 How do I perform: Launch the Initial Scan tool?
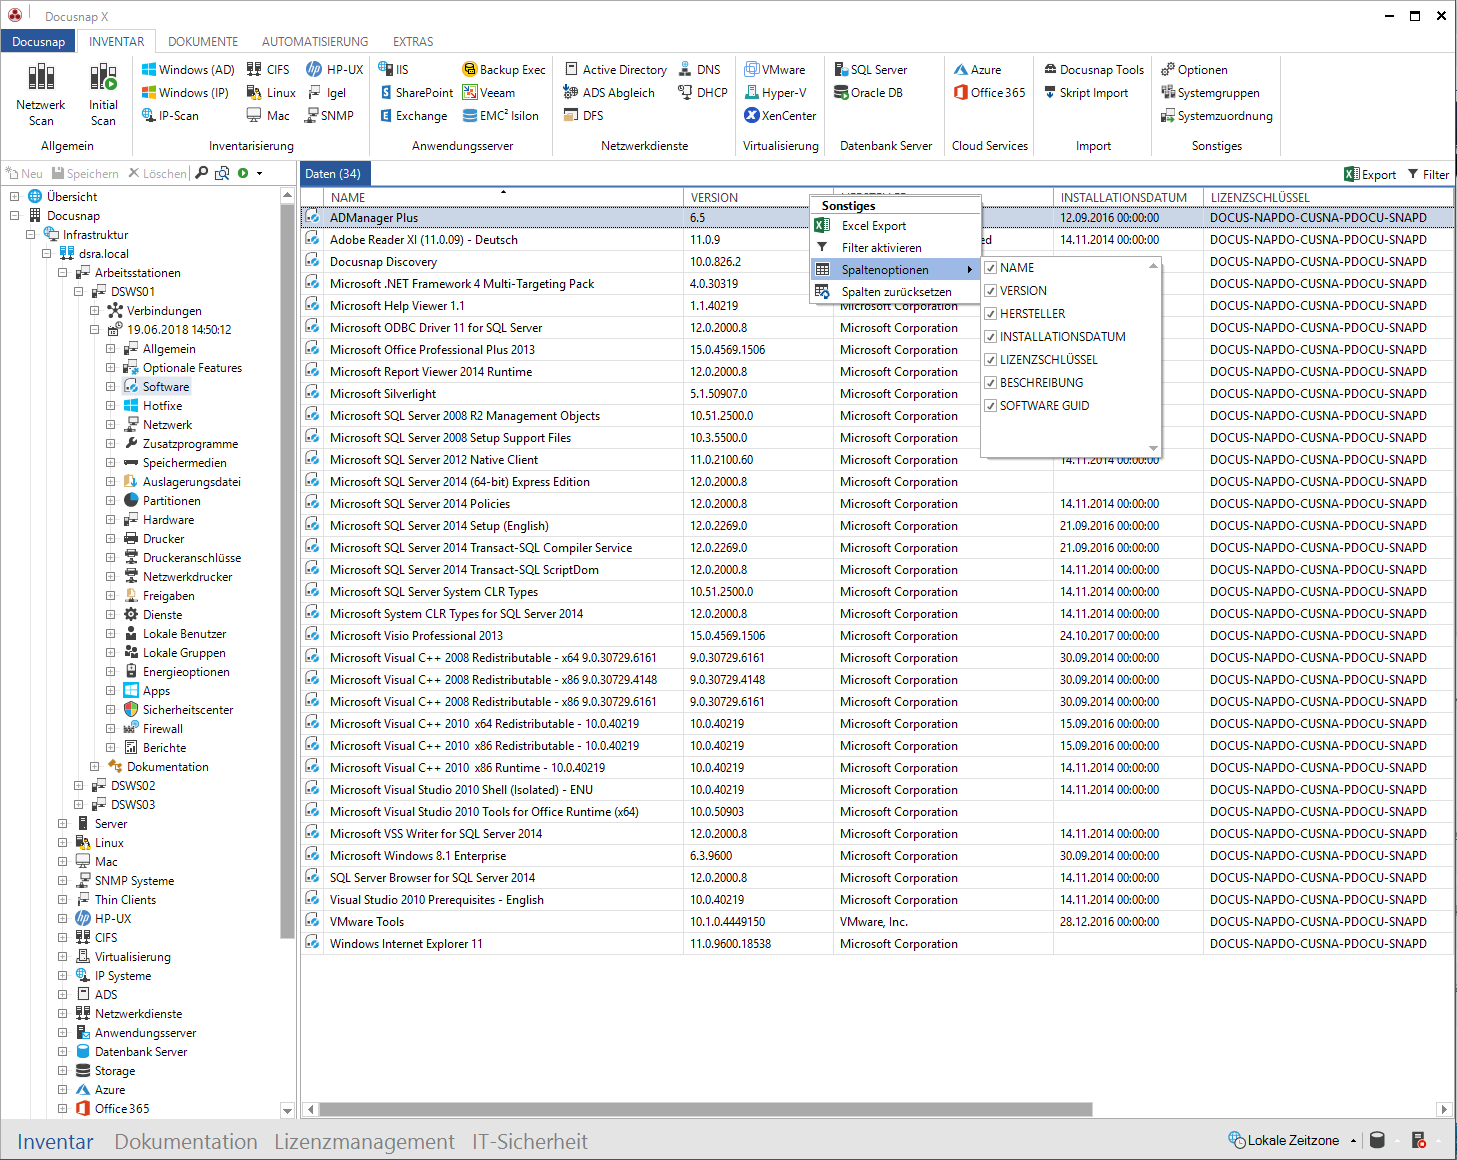coord(103,95)
